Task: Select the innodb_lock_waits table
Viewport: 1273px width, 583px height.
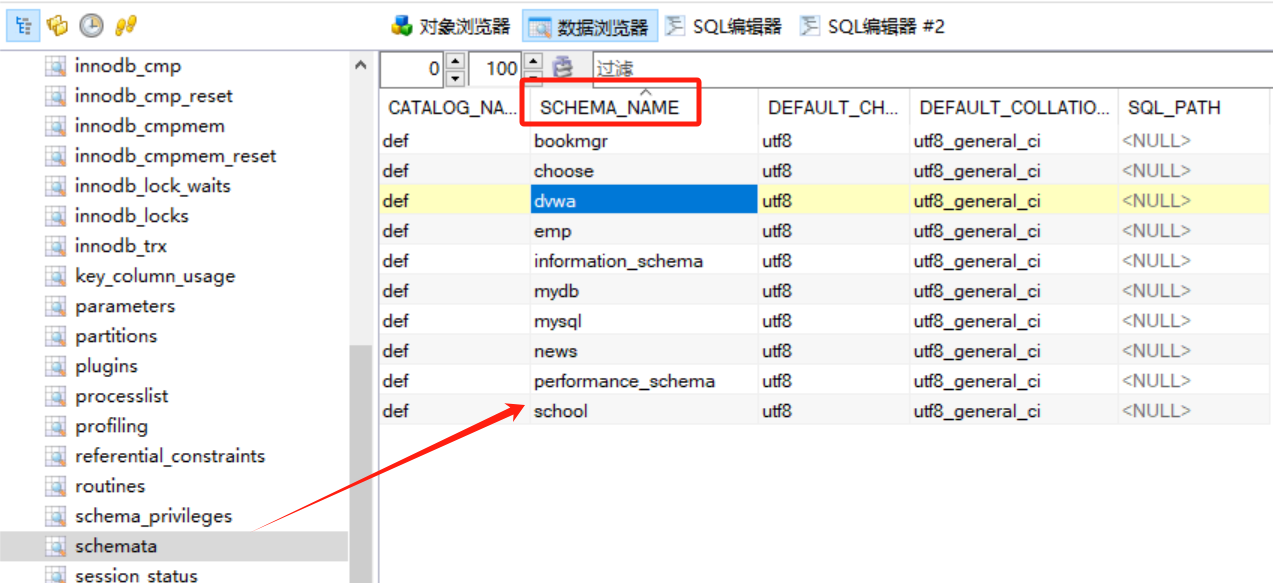Action: click(x=152, y=186)
